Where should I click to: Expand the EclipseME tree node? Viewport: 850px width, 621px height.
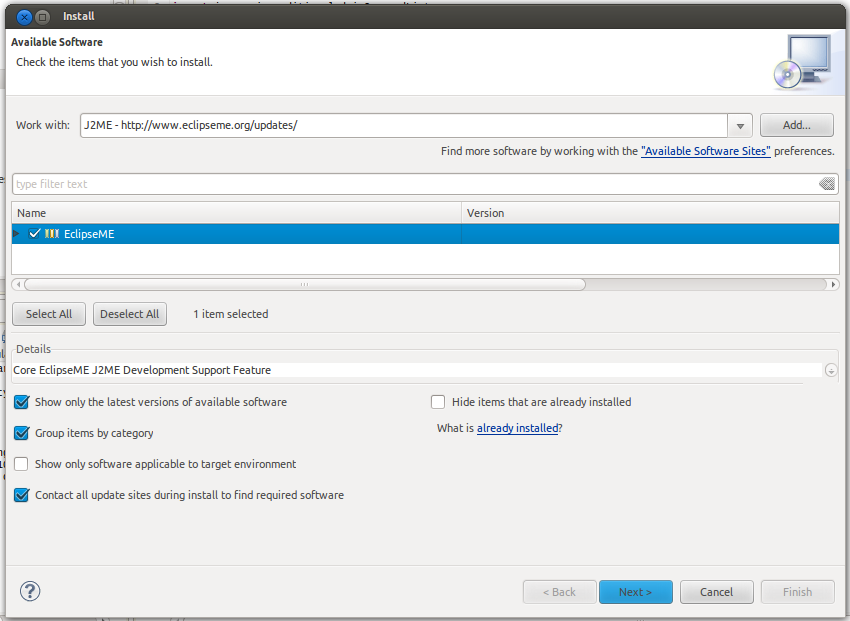click(x=16, y=234)
